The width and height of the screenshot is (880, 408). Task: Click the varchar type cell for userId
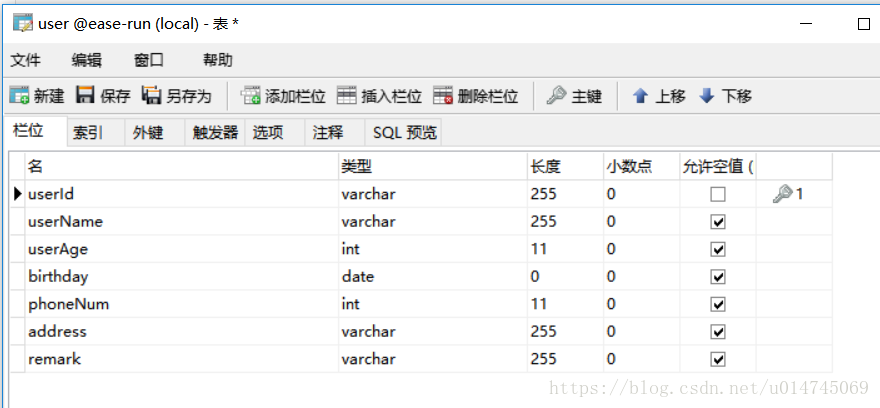coord(433,194)
